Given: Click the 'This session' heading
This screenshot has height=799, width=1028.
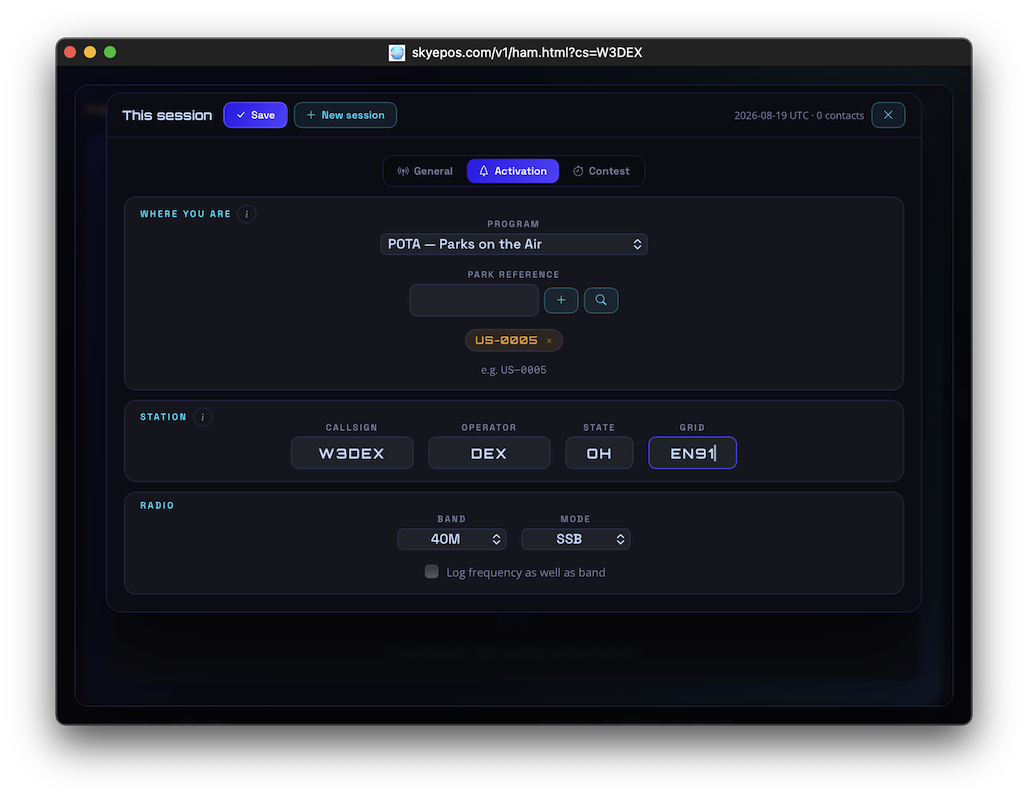Looking at the screenshot, I should pos(167,115).
